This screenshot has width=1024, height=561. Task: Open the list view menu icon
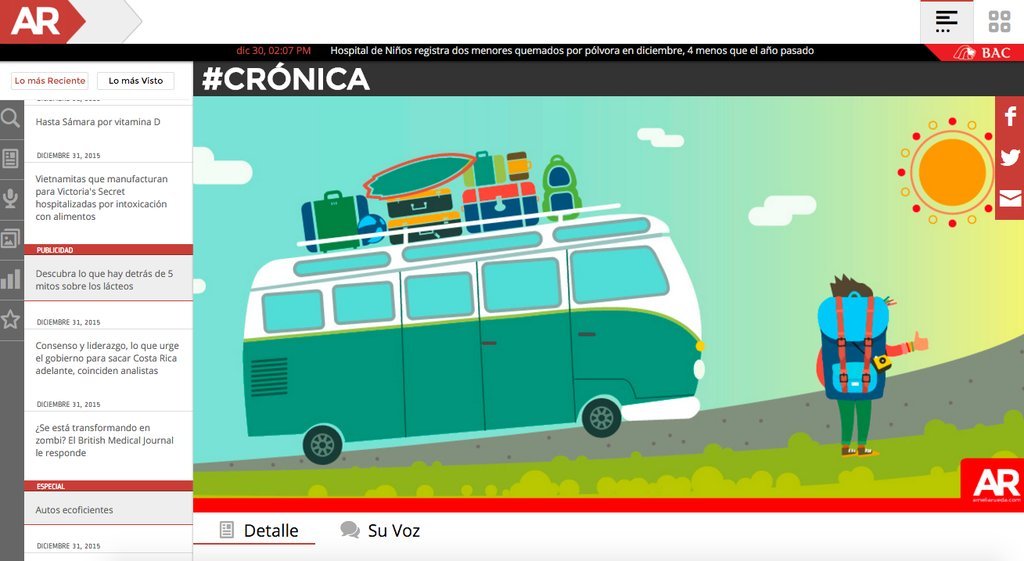pos(946,22)
